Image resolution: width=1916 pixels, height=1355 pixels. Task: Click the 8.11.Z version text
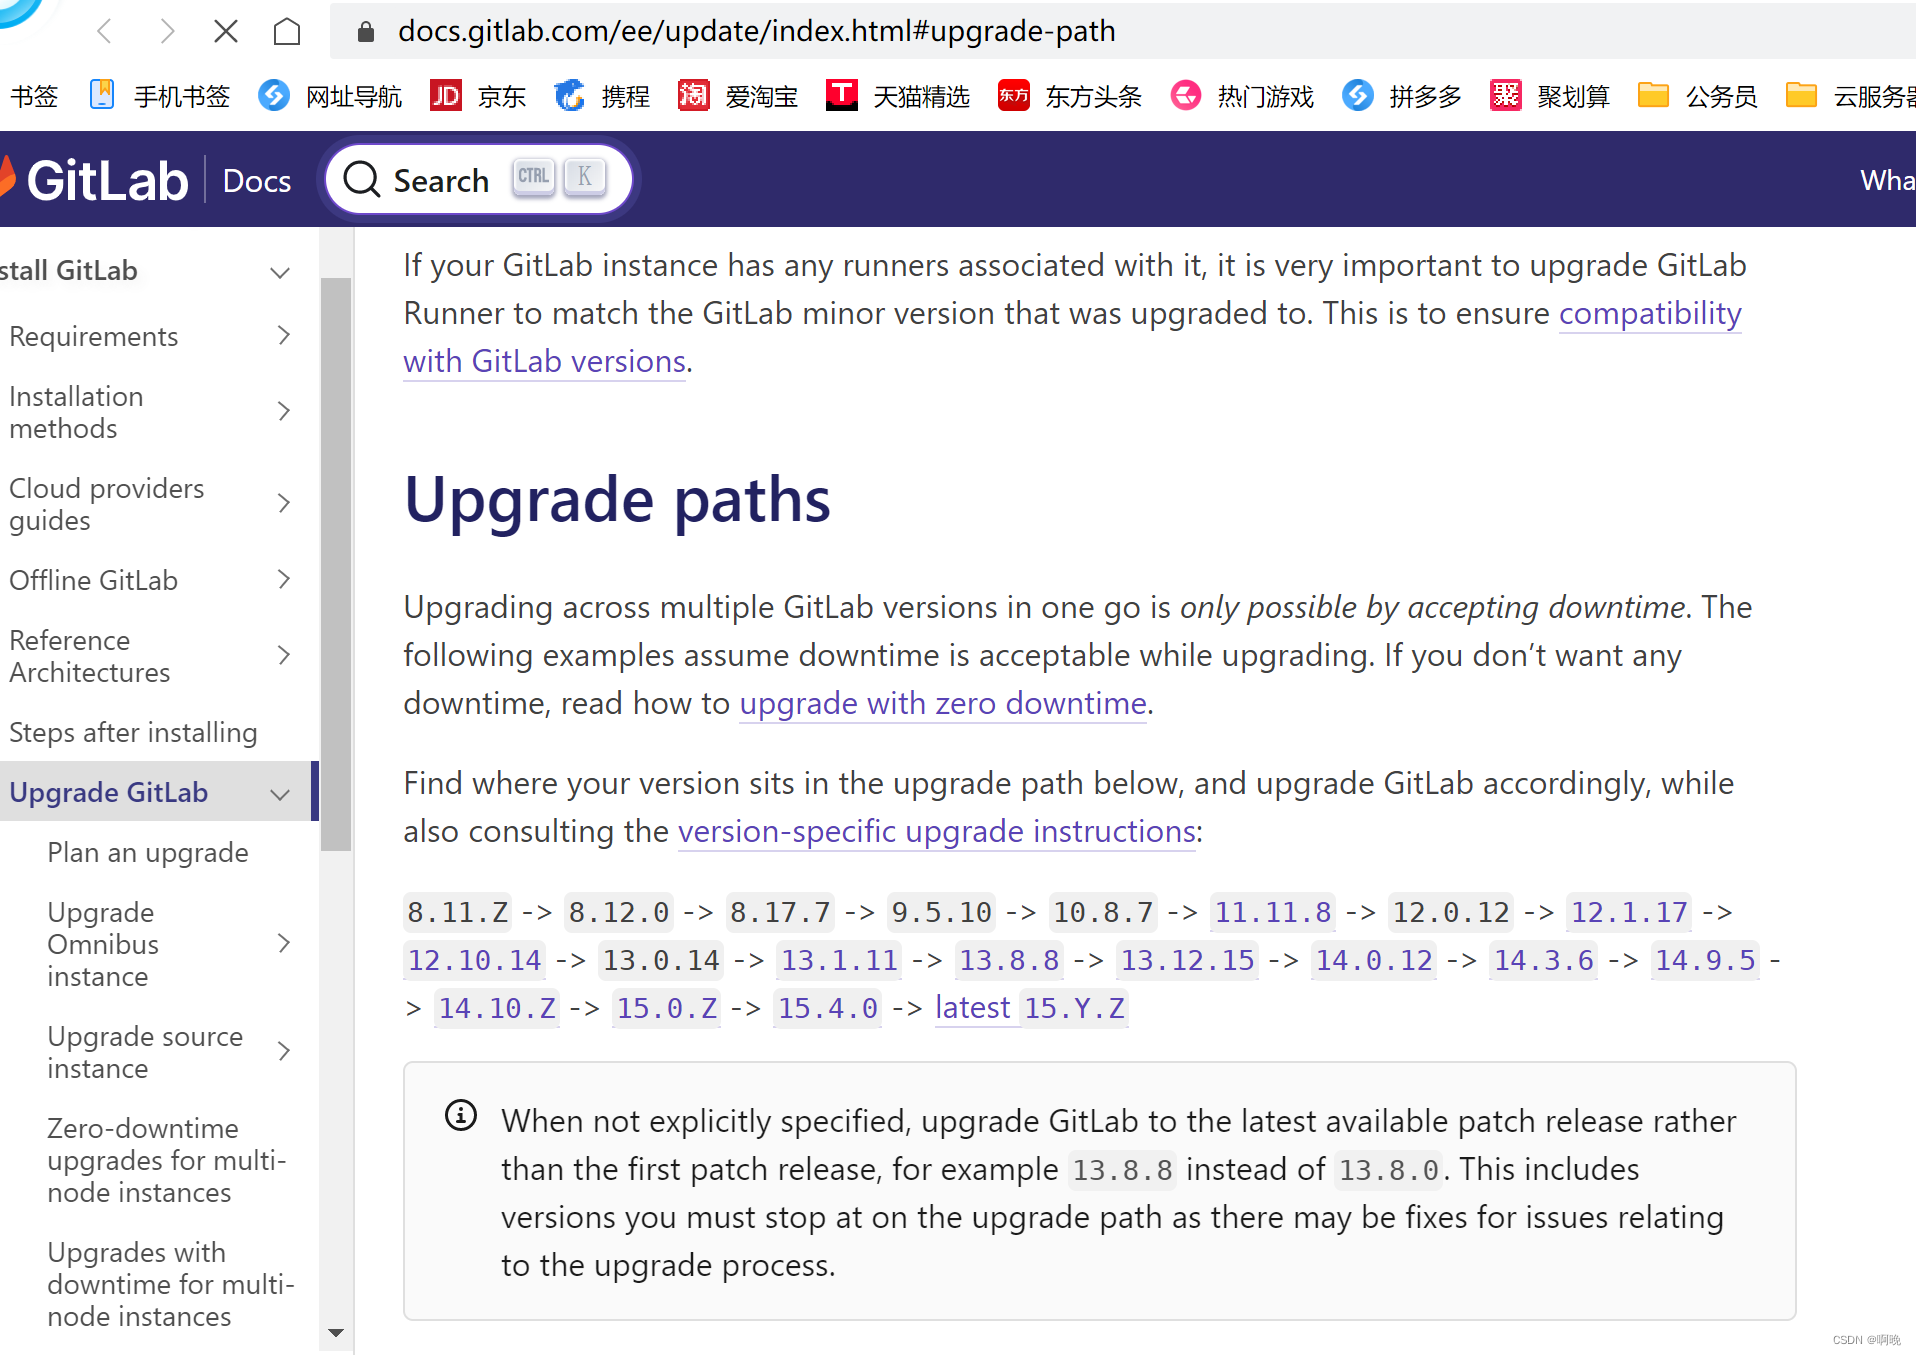click(x=458, y=912)
